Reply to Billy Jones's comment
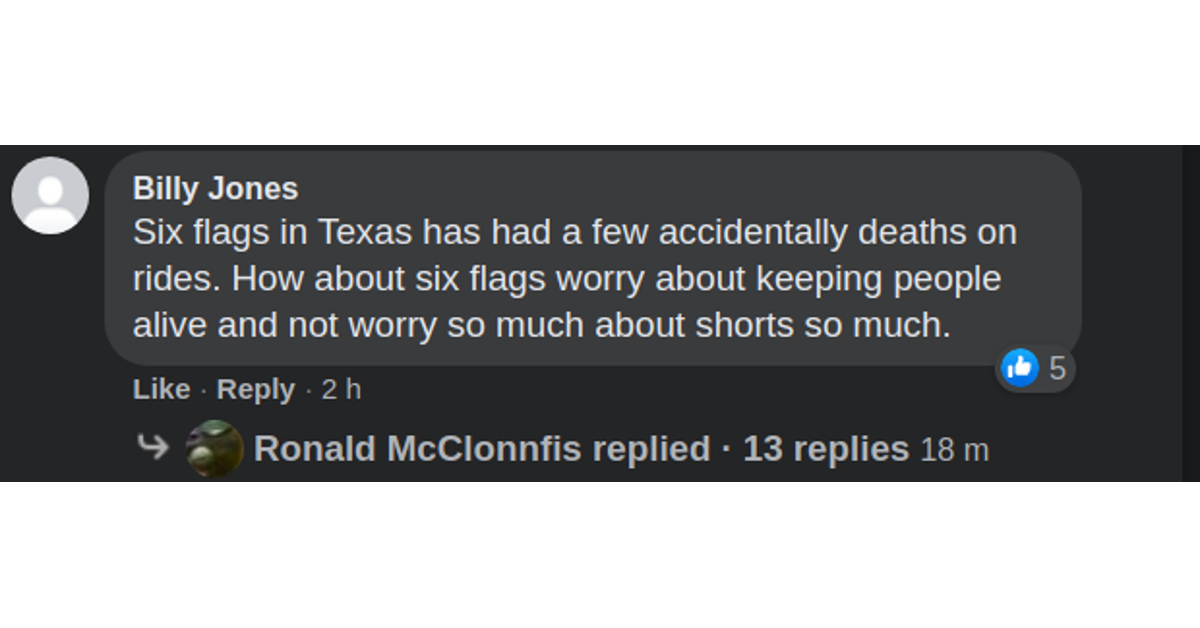1200x628 pixels. (x=256, y=389)
